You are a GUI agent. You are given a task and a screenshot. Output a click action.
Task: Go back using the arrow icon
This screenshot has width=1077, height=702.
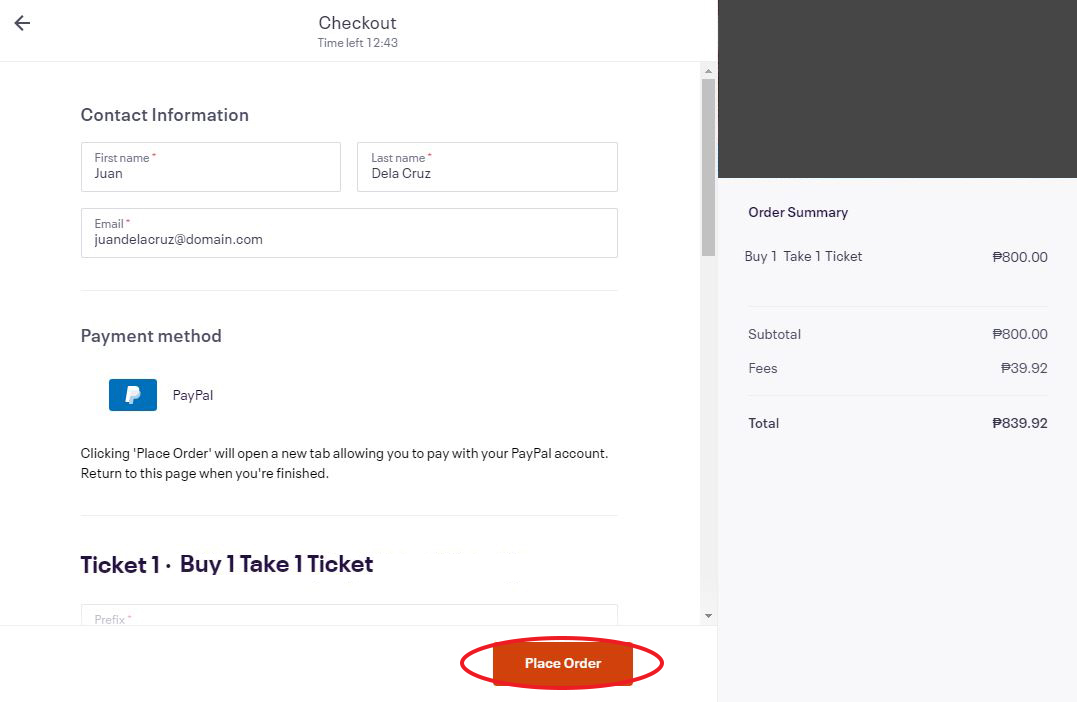[x=22, y=23]
